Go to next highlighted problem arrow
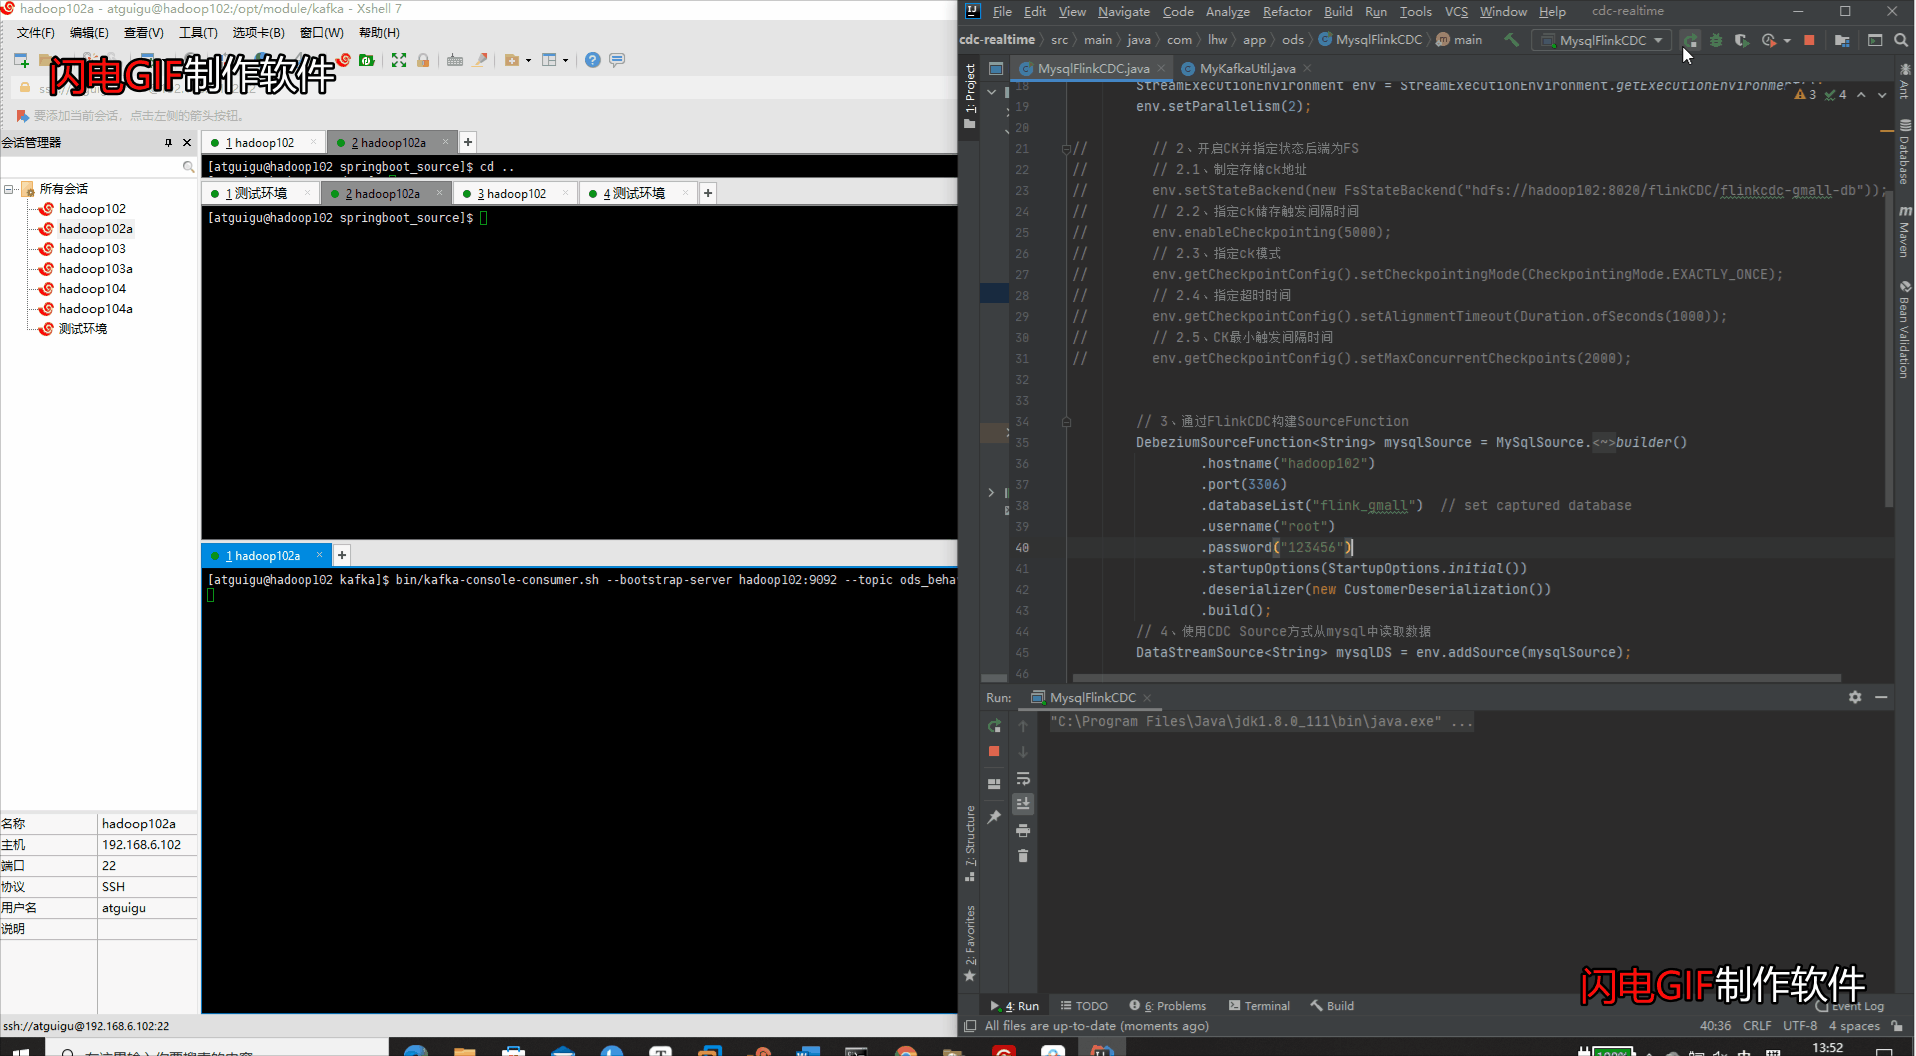The height and width of the screenshot is (1056, 1916). tap(1882, 95)
